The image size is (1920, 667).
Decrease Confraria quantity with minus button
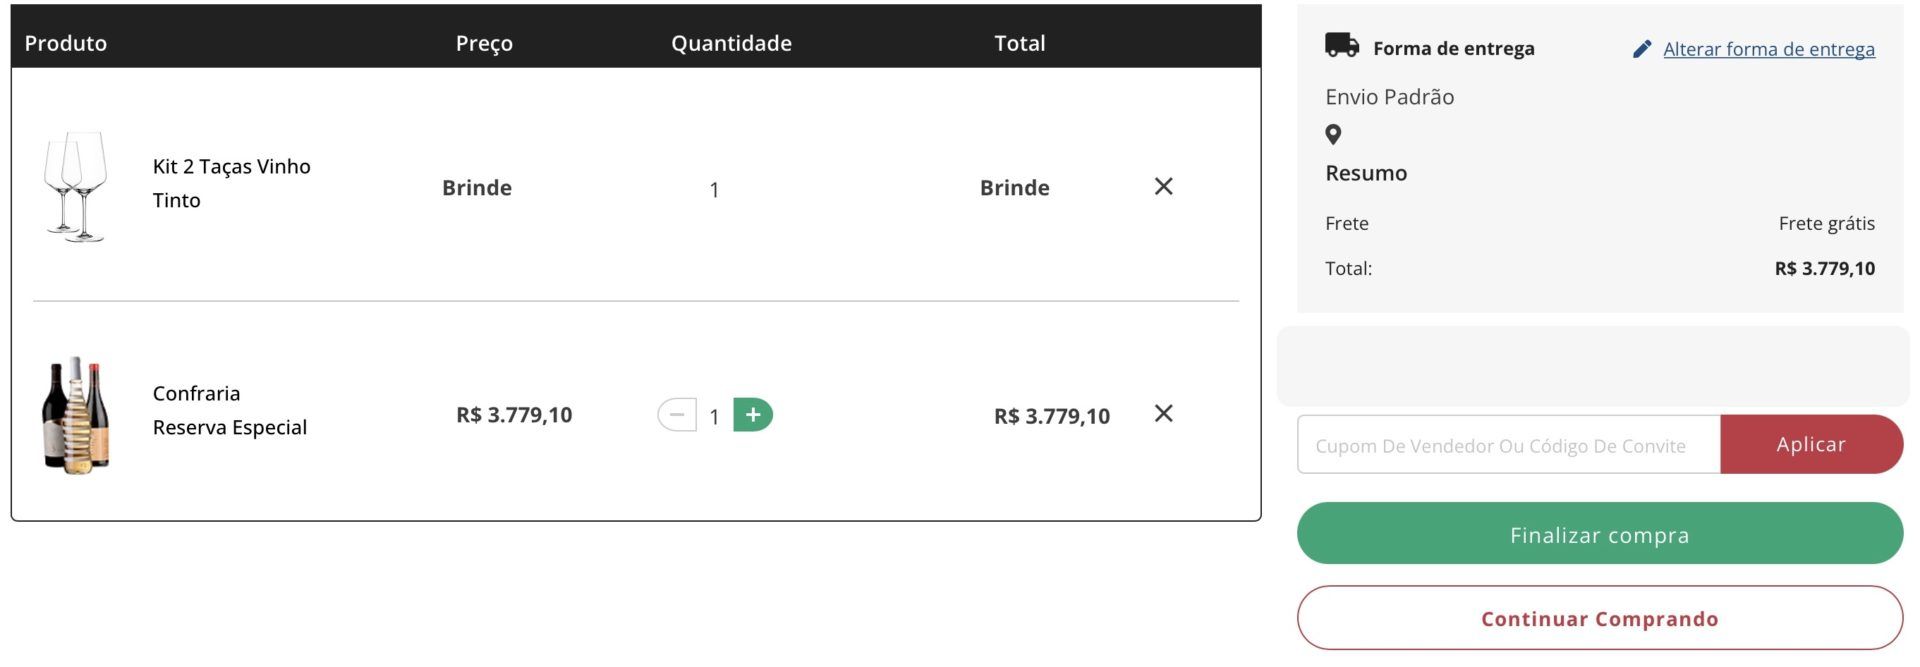pos(677,415)
